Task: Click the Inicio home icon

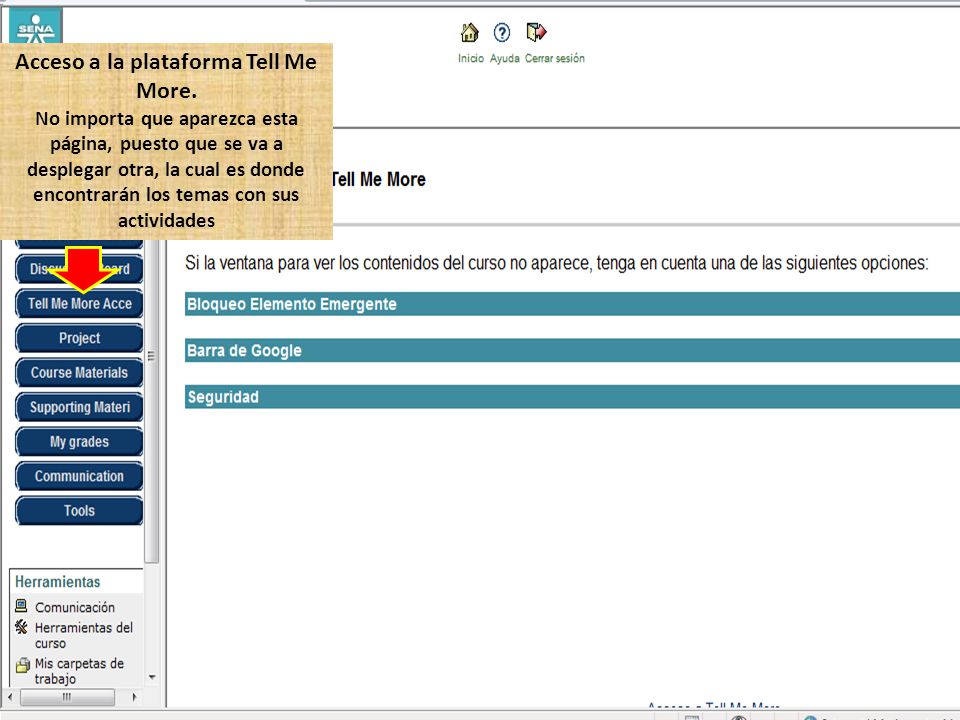Action: (x=470, y=32)
